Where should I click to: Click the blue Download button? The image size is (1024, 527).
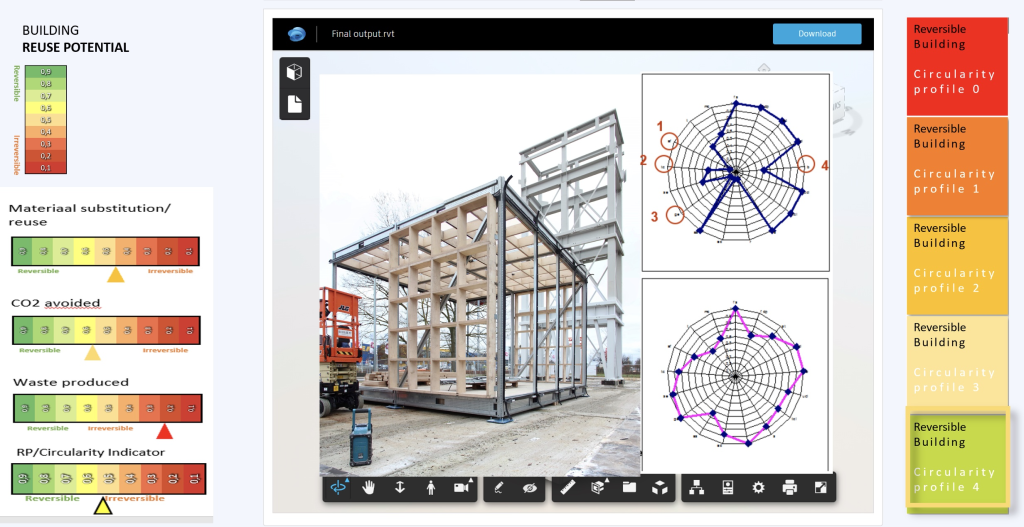[x=816, y=34]
